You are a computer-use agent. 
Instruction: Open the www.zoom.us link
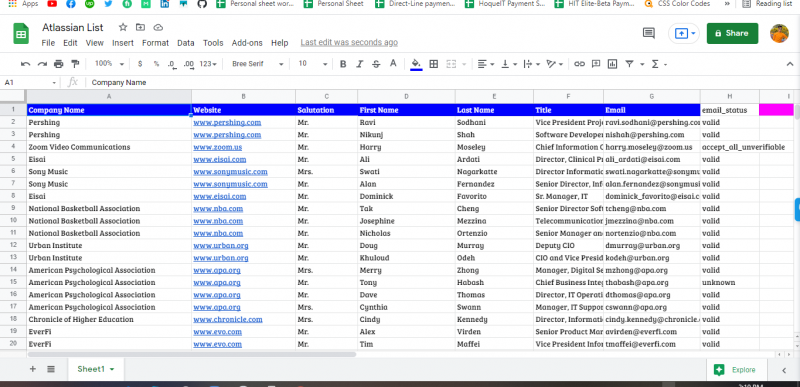point(217,147)
